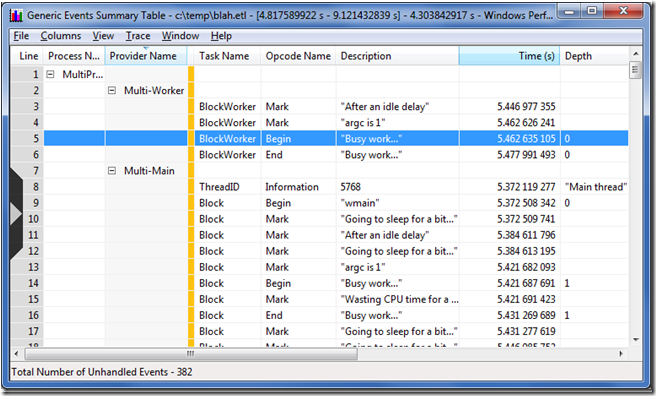Select the "argc is 1" description in row 4

[363, 123]
